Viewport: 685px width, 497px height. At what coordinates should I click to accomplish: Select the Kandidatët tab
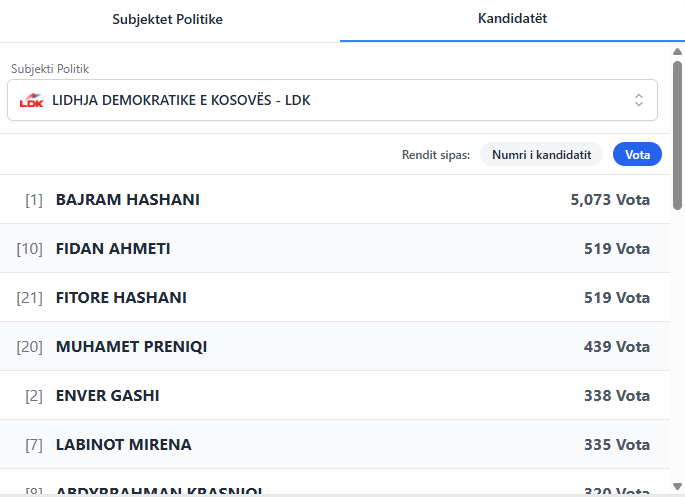512,19
